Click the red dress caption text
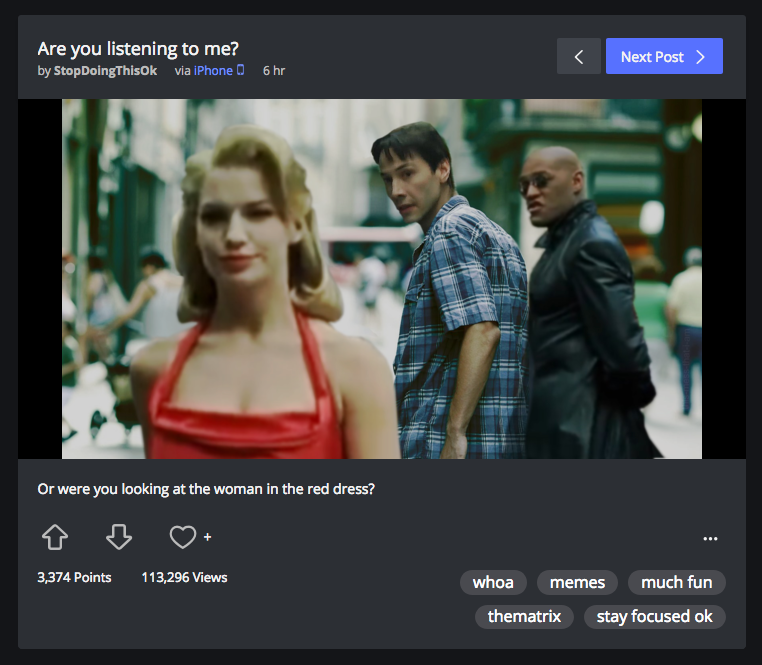Image resolution: width=762 pixels, height=665 pixels. (206, 489)
